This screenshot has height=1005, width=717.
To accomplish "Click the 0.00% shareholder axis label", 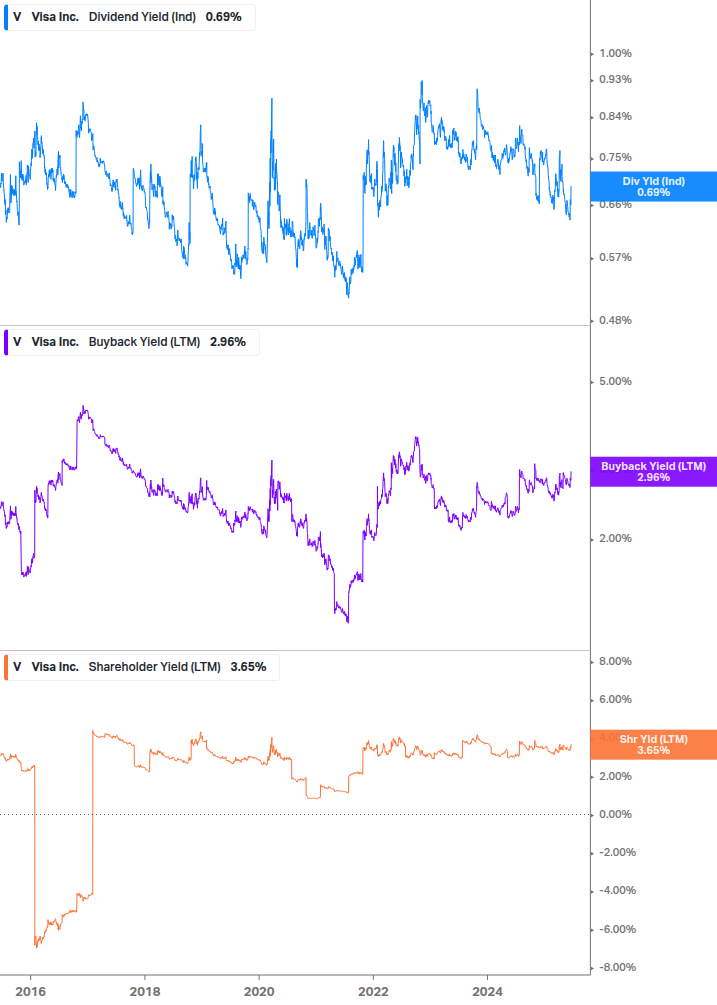I will click(x=615, y=815).
